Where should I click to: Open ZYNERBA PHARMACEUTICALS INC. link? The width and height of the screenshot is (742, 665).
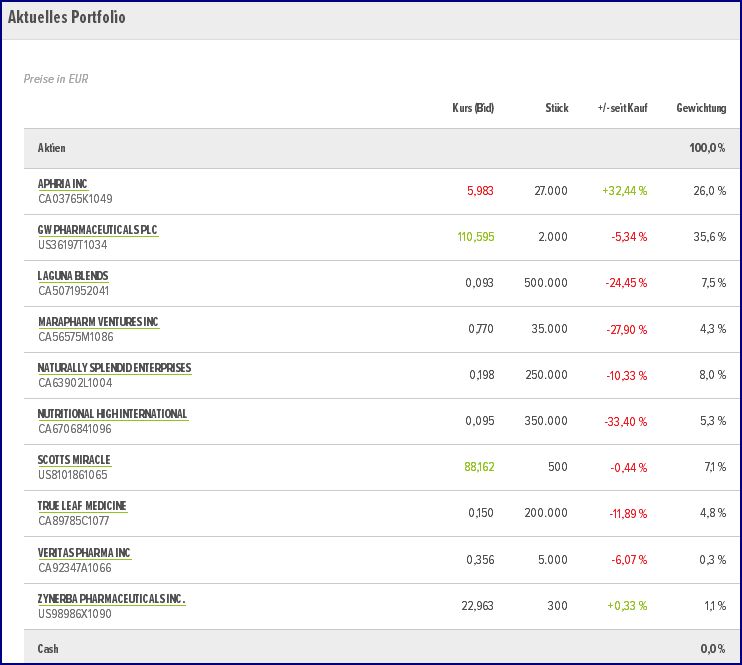tap(111, 599)
